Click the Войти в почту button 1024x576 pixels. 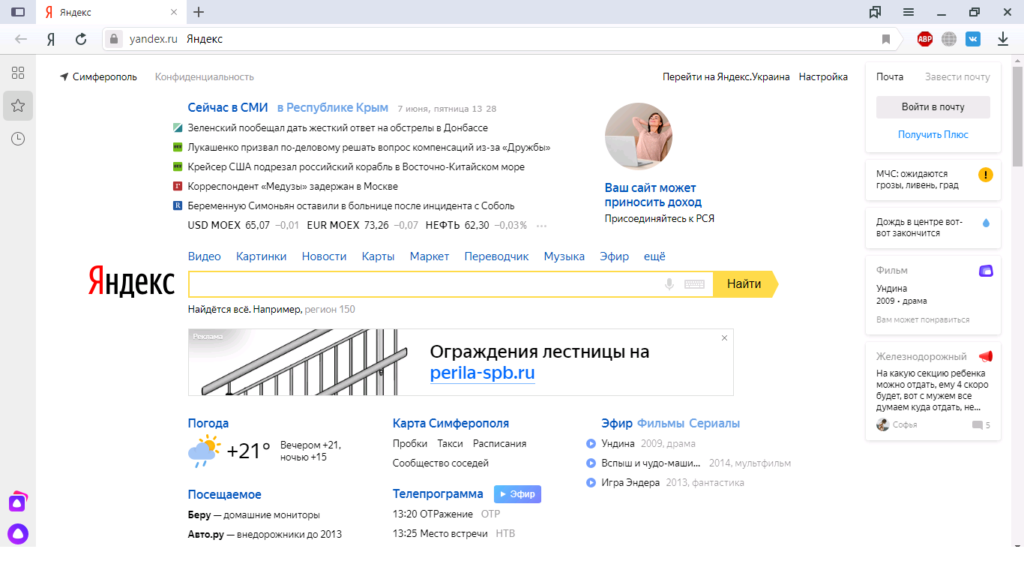[x=933, y=107]
